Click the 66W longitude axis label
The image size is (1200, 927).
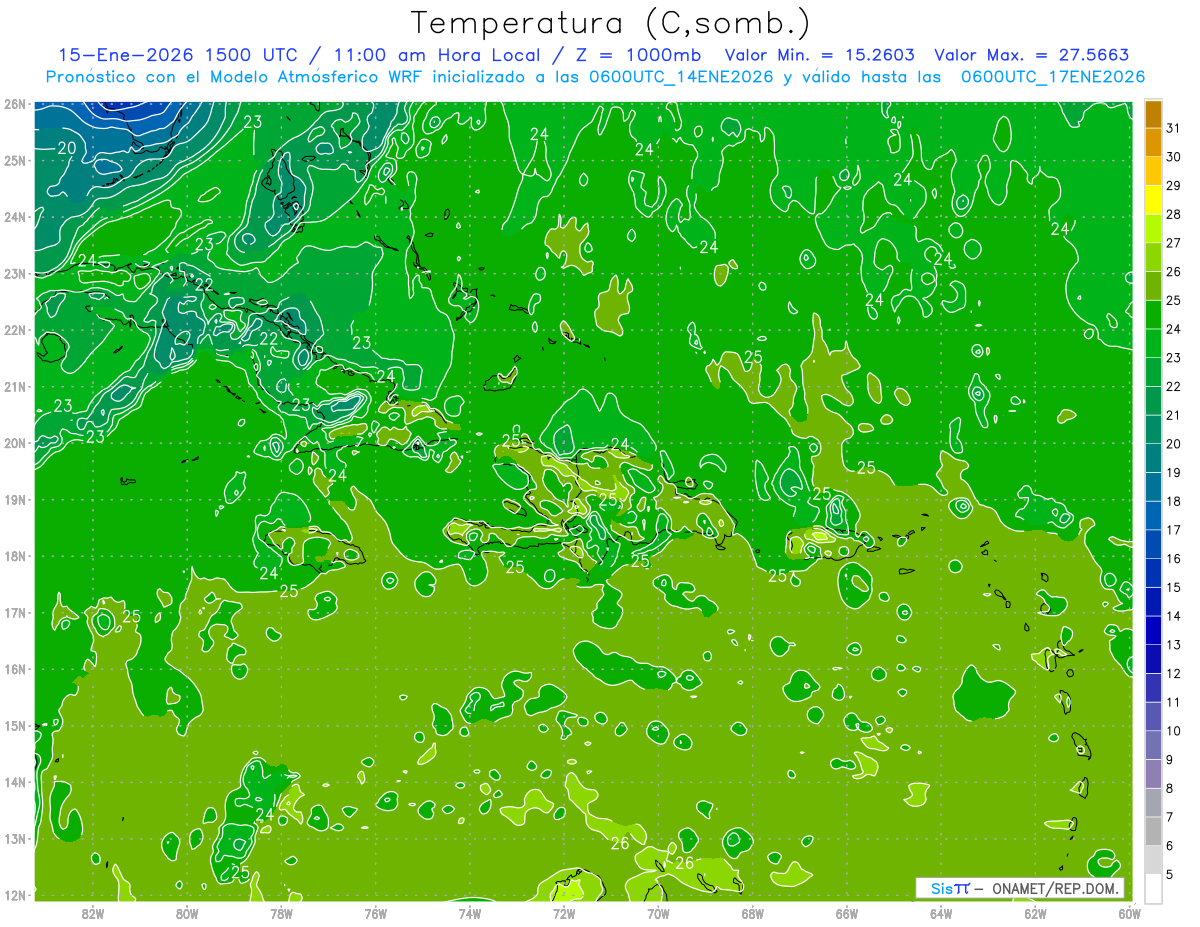coord(846,913)
